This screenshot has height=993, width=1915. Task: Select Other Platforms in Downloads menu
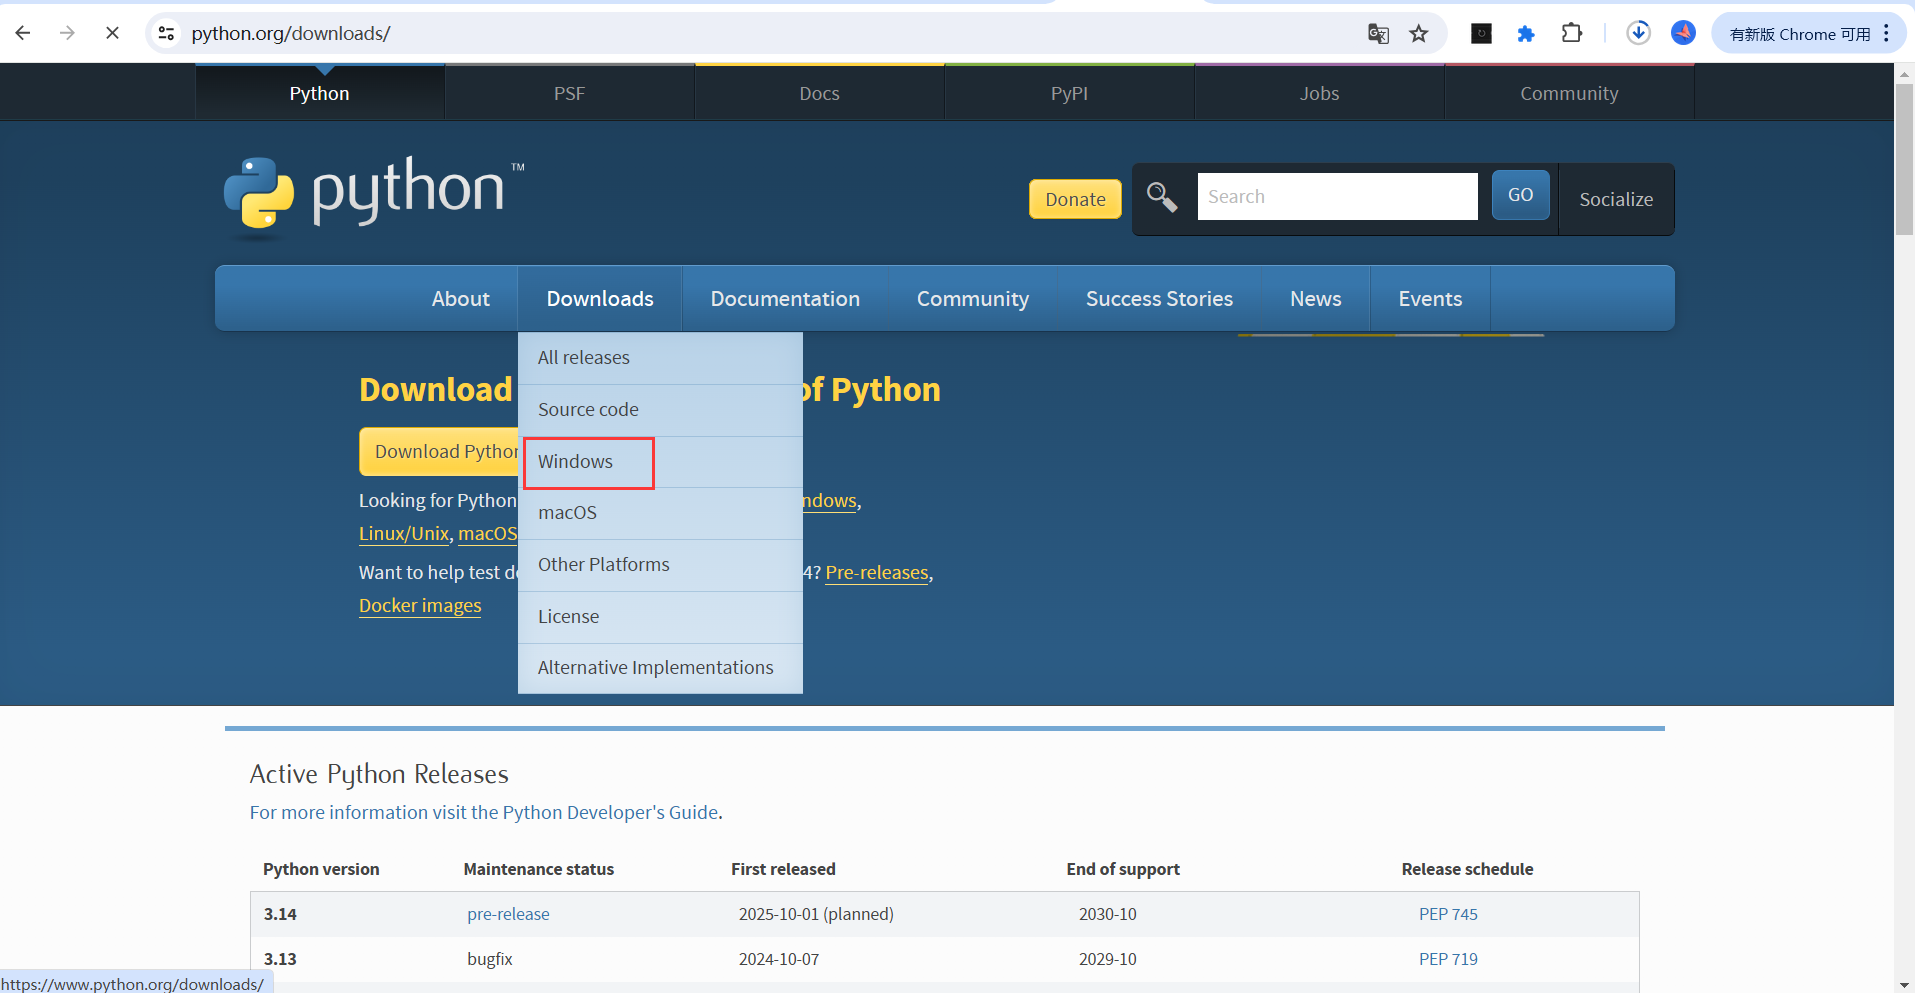pos(660,565)
